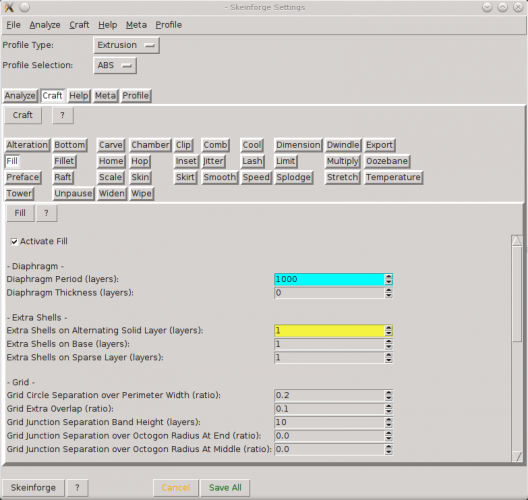This screenshot has height=500, width=528.
Task: Click the question-mark button beside Skeinforge
Action: pyautogui.click(x=77, y=488)
